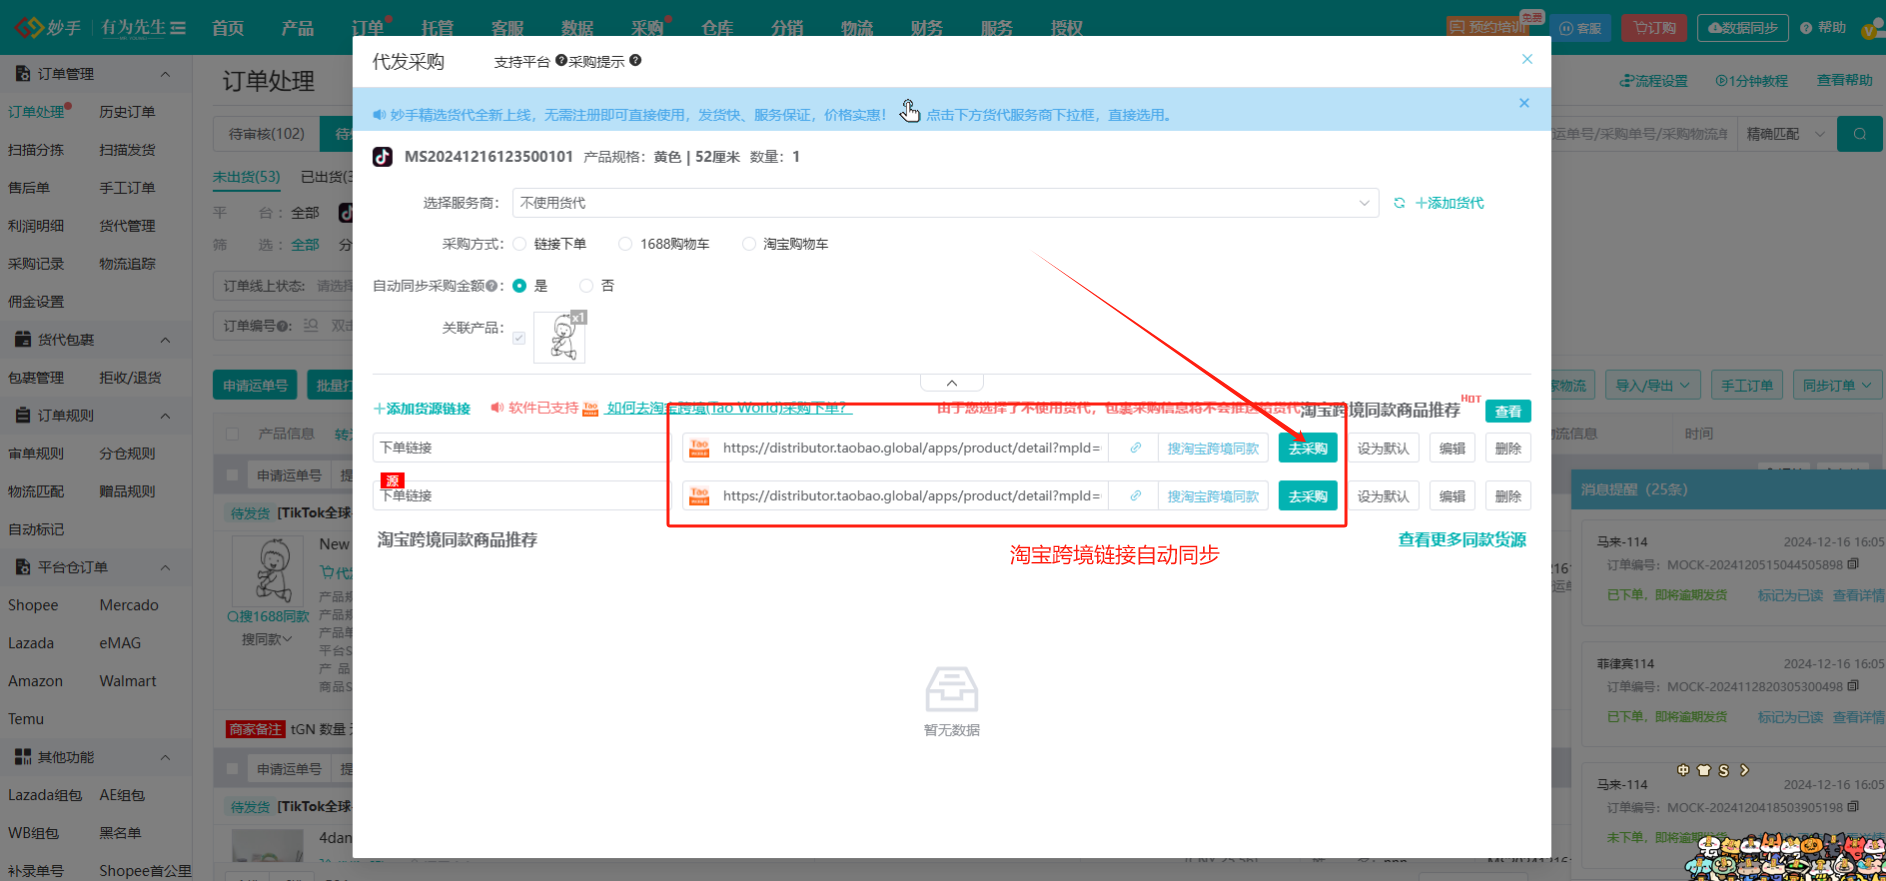Image resolution: width=1886 pixels, height=881 pixels.
Task: Toggle the 关联产品 checkbox
Action: 519,338
